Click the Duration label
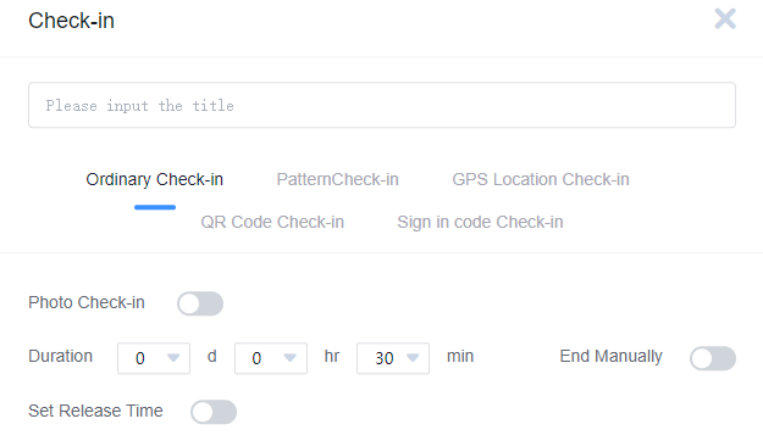The width and height of the screenshot is (763, 442). 60,356
